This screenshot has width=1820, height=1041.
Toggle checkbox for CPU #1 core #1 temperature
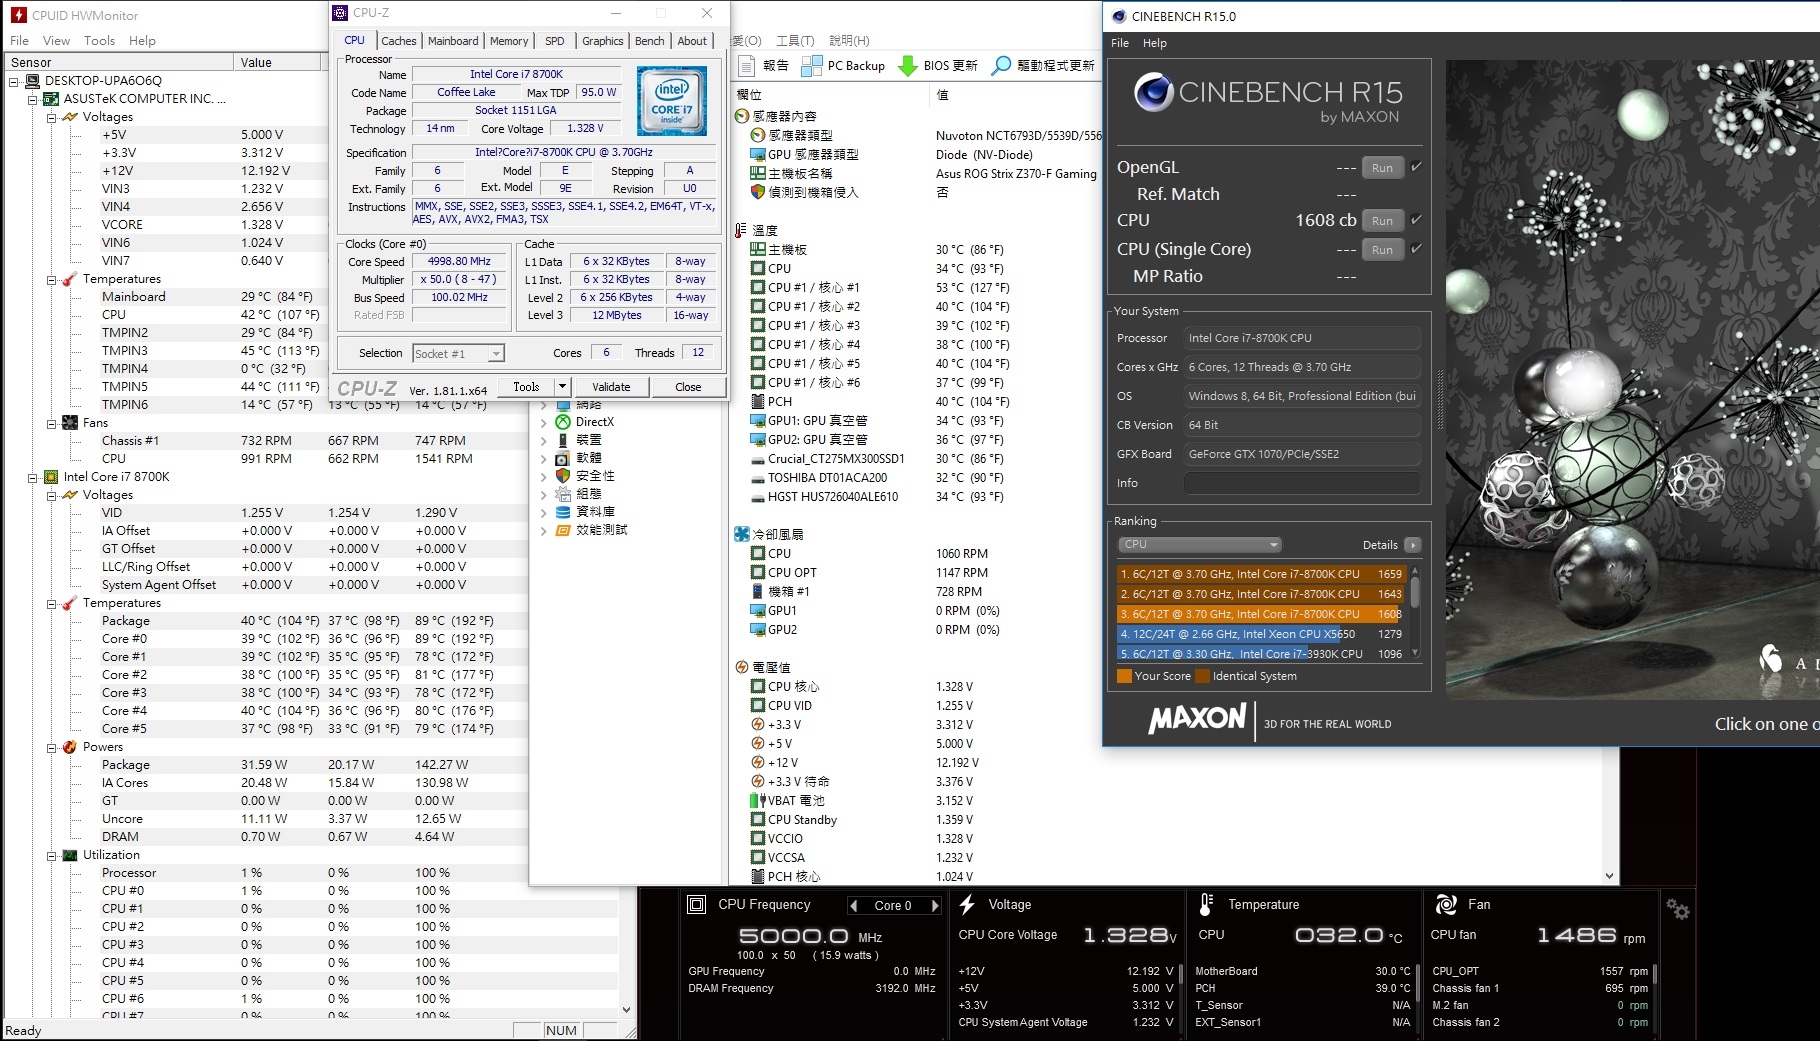[x=758, y=288]
